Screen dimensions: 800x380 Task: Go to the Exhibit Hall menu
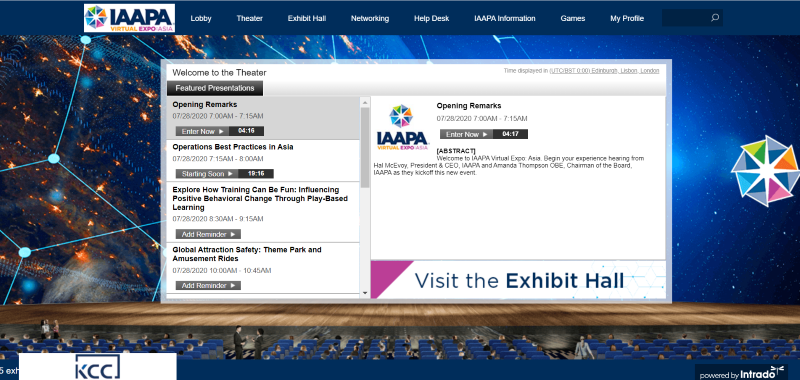tap(307, 18)
